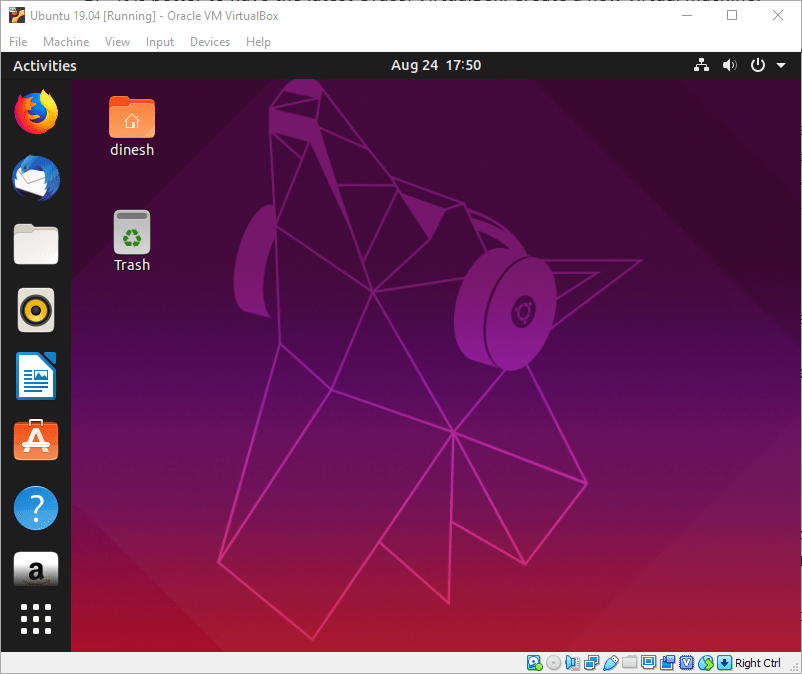
Task: Launch the Amazon shortcut
Action: pos(36,570)
